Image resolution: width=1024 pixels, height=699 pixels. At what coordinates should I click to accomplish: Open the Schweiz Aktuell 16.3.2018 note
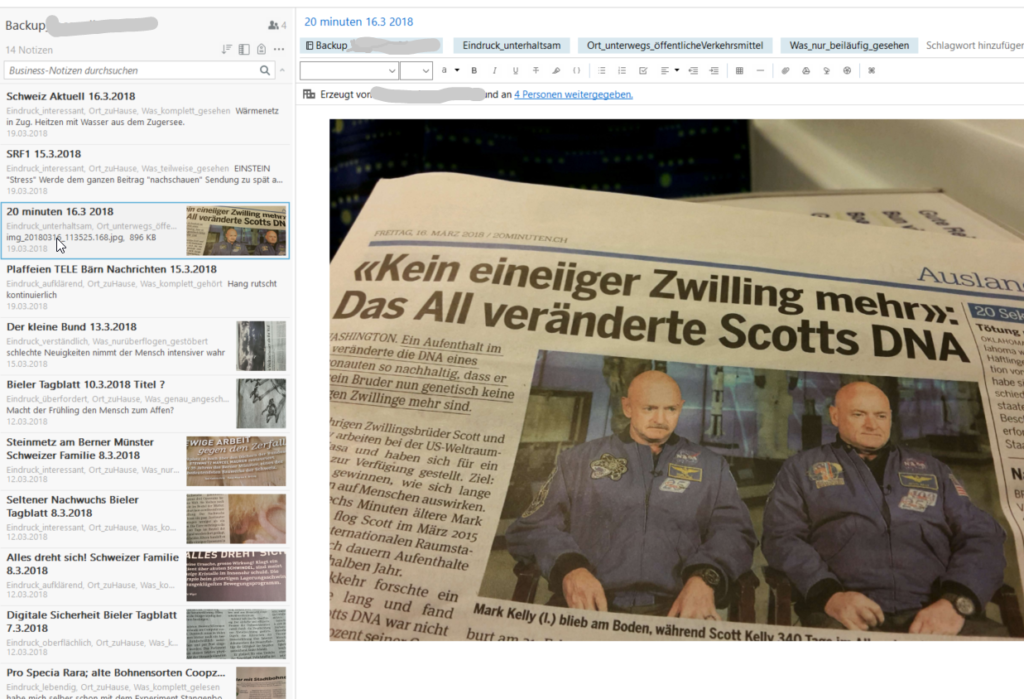tap(145, 116)
